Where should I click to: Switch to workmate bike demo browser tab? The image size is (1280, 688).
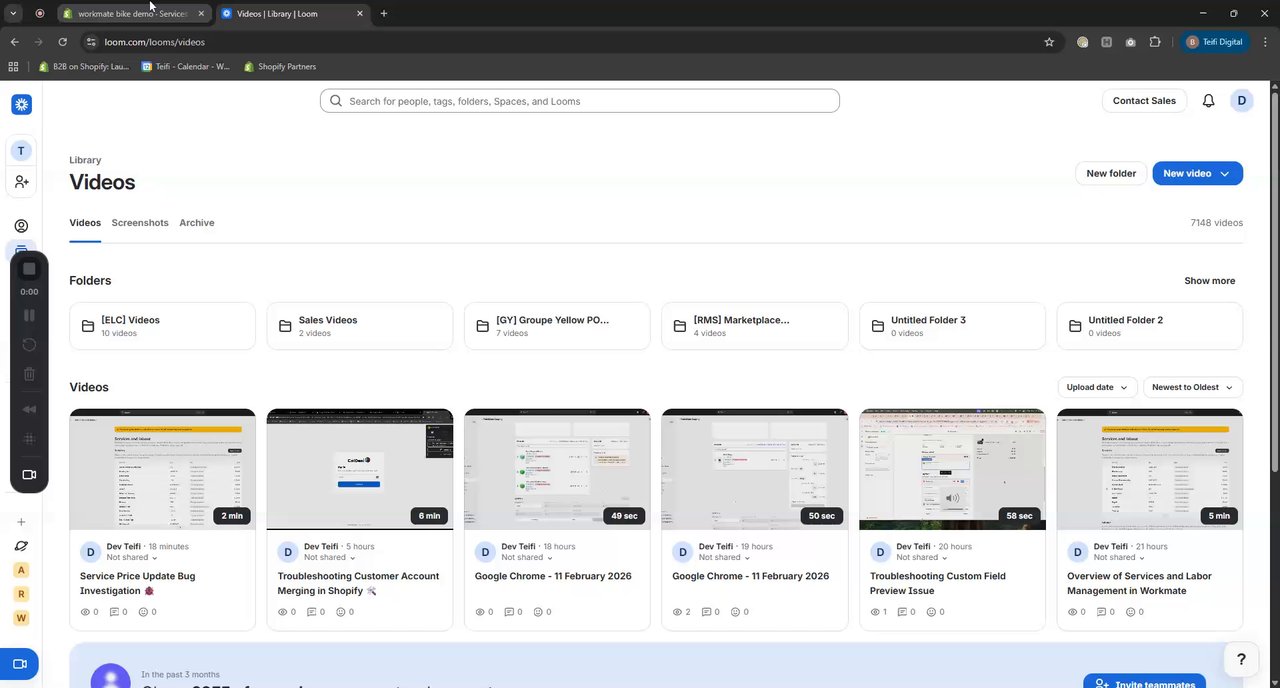tap(134, 14)
